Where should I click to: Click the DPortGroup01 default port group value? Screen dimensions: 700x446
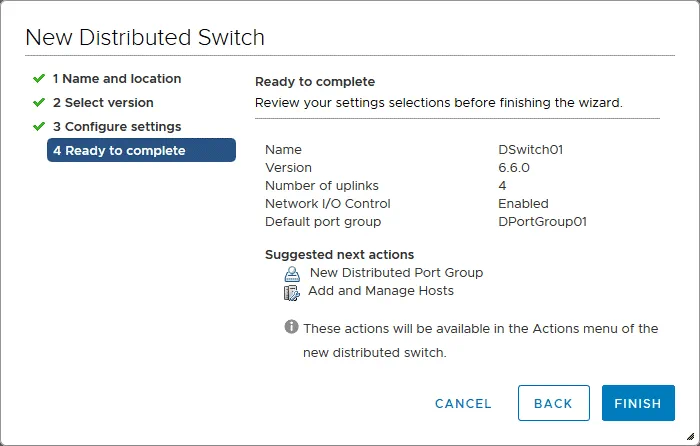[x=542, y=221]
